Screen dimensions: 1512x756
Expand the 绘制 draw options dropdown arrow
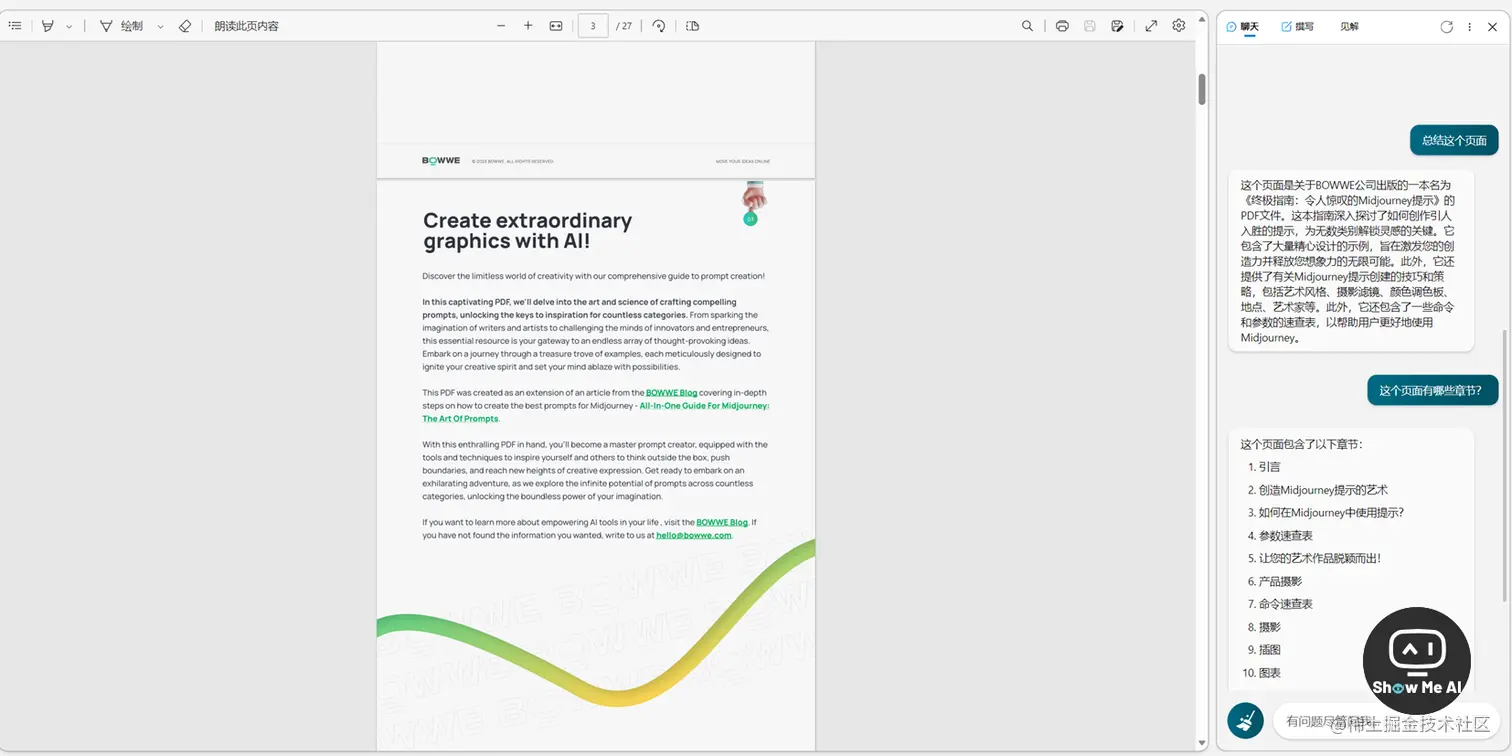160,27
